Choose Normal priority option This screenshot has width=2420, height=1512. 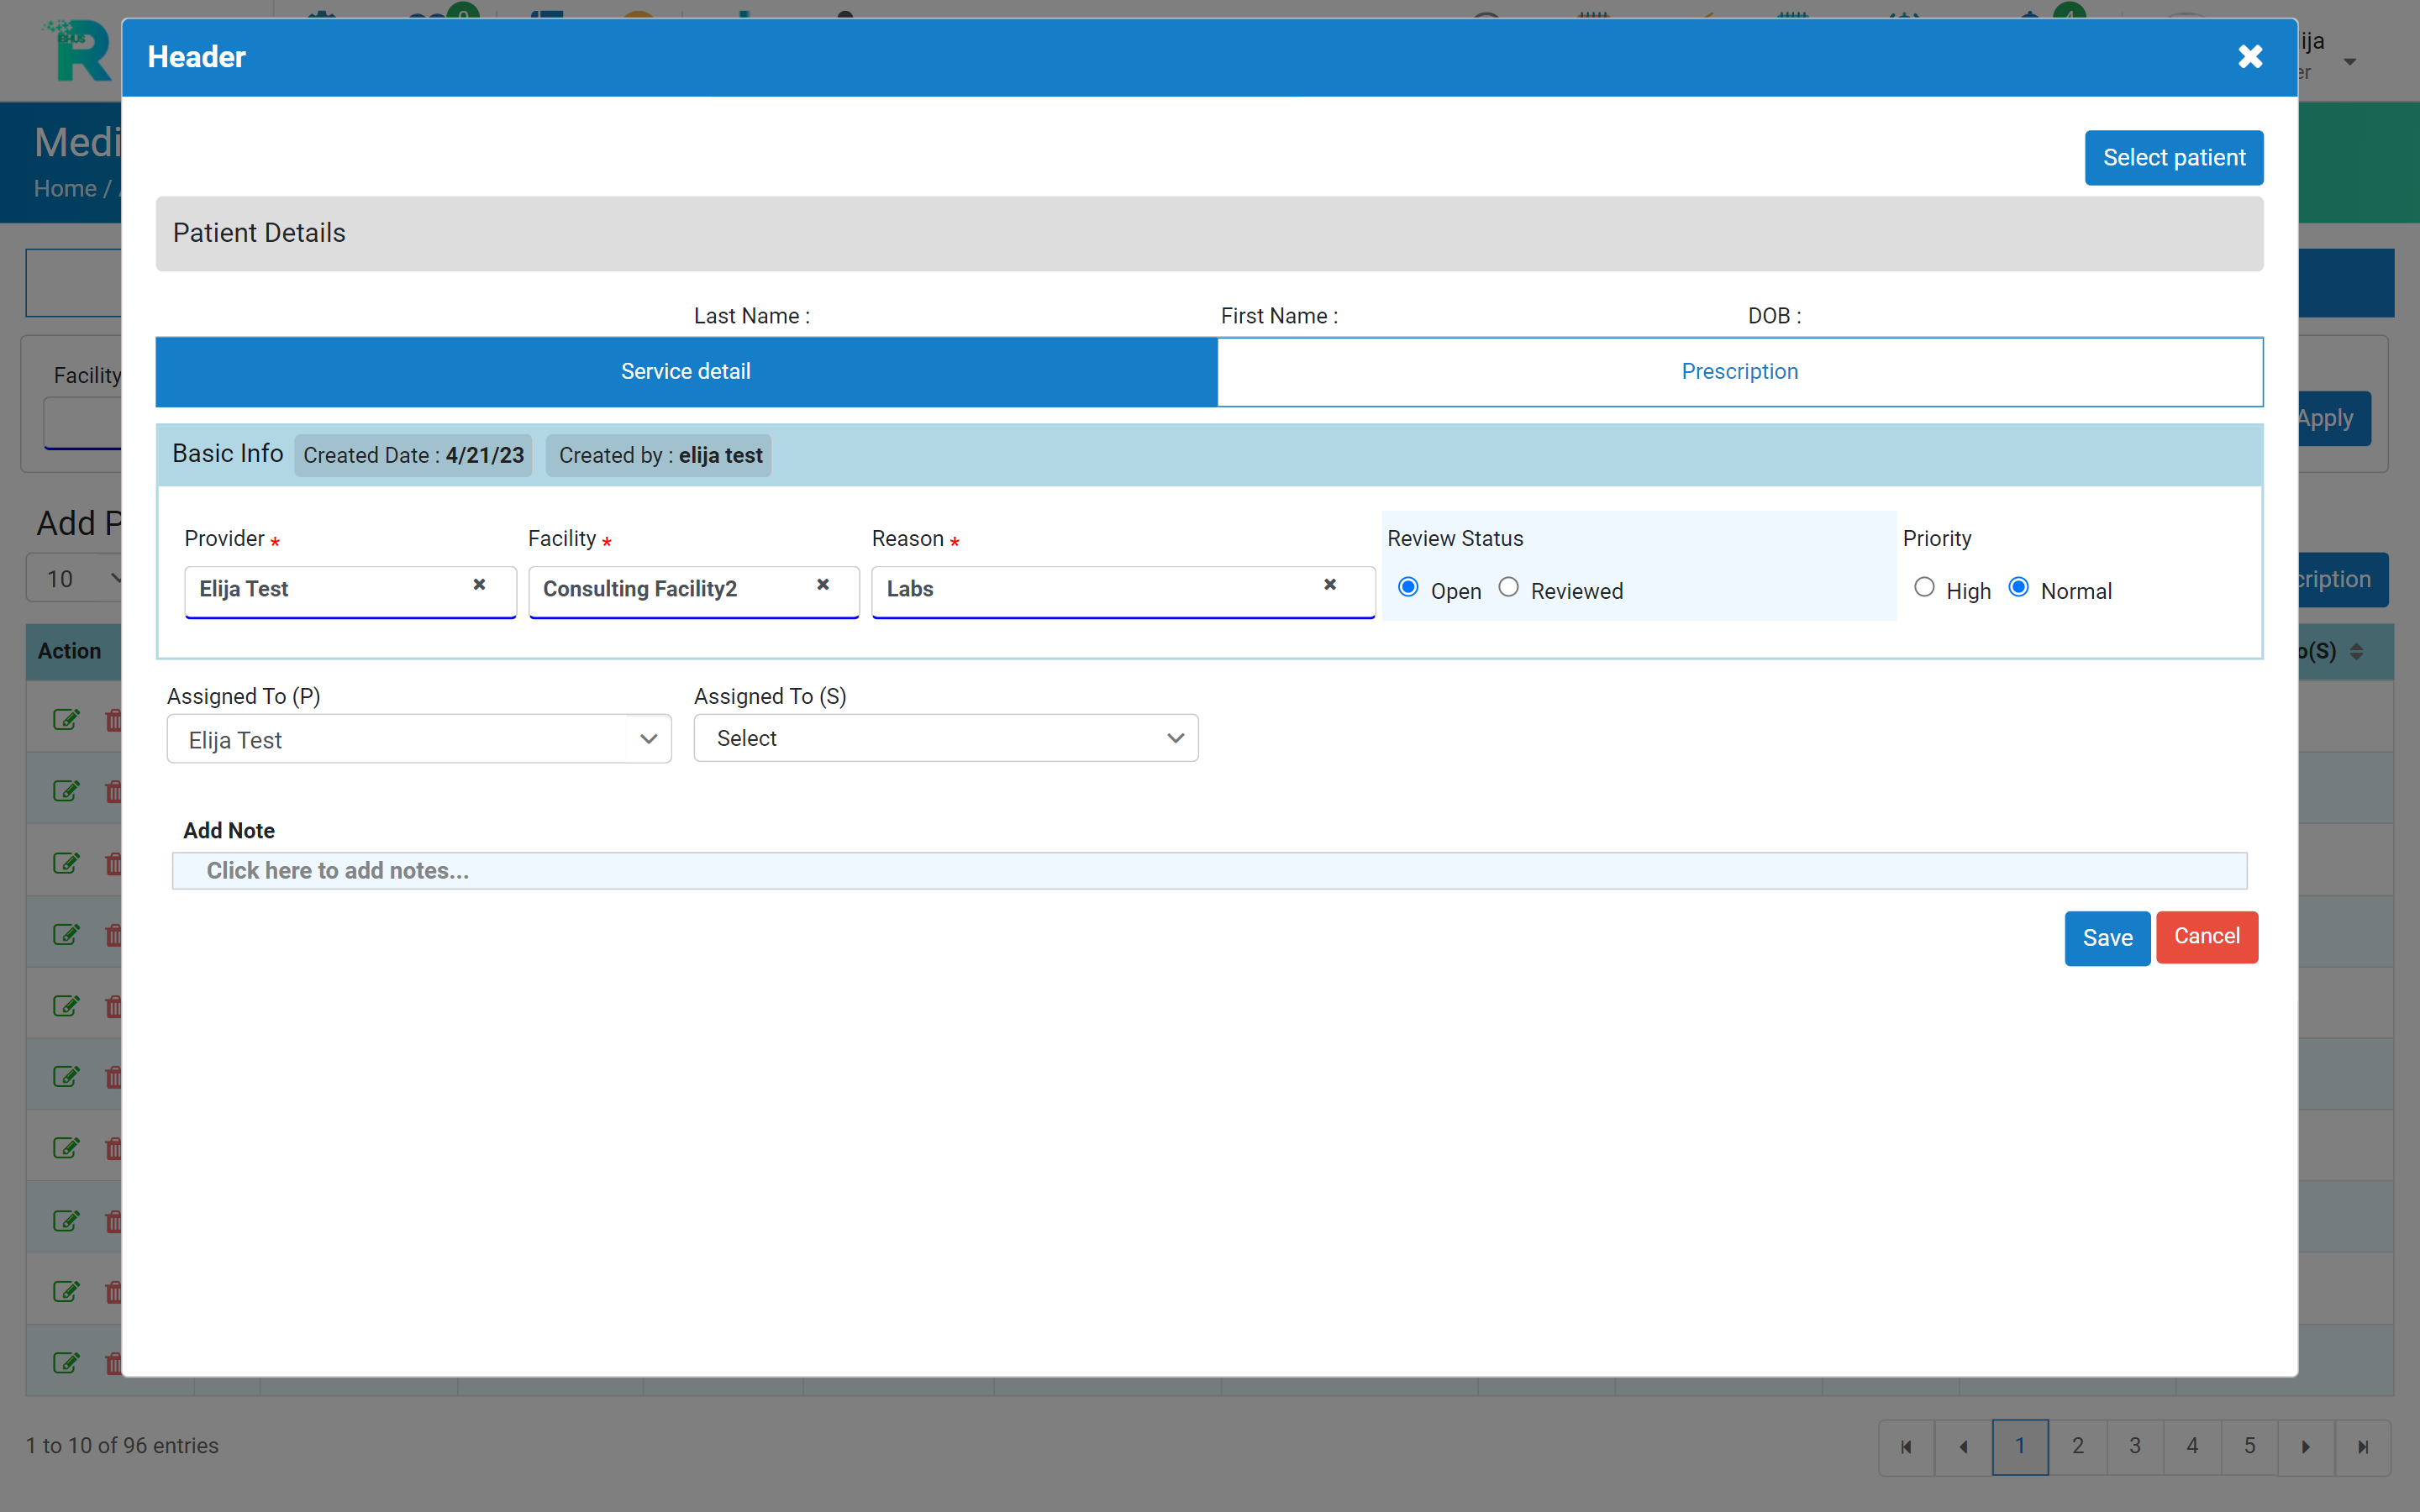(2018, 588)
